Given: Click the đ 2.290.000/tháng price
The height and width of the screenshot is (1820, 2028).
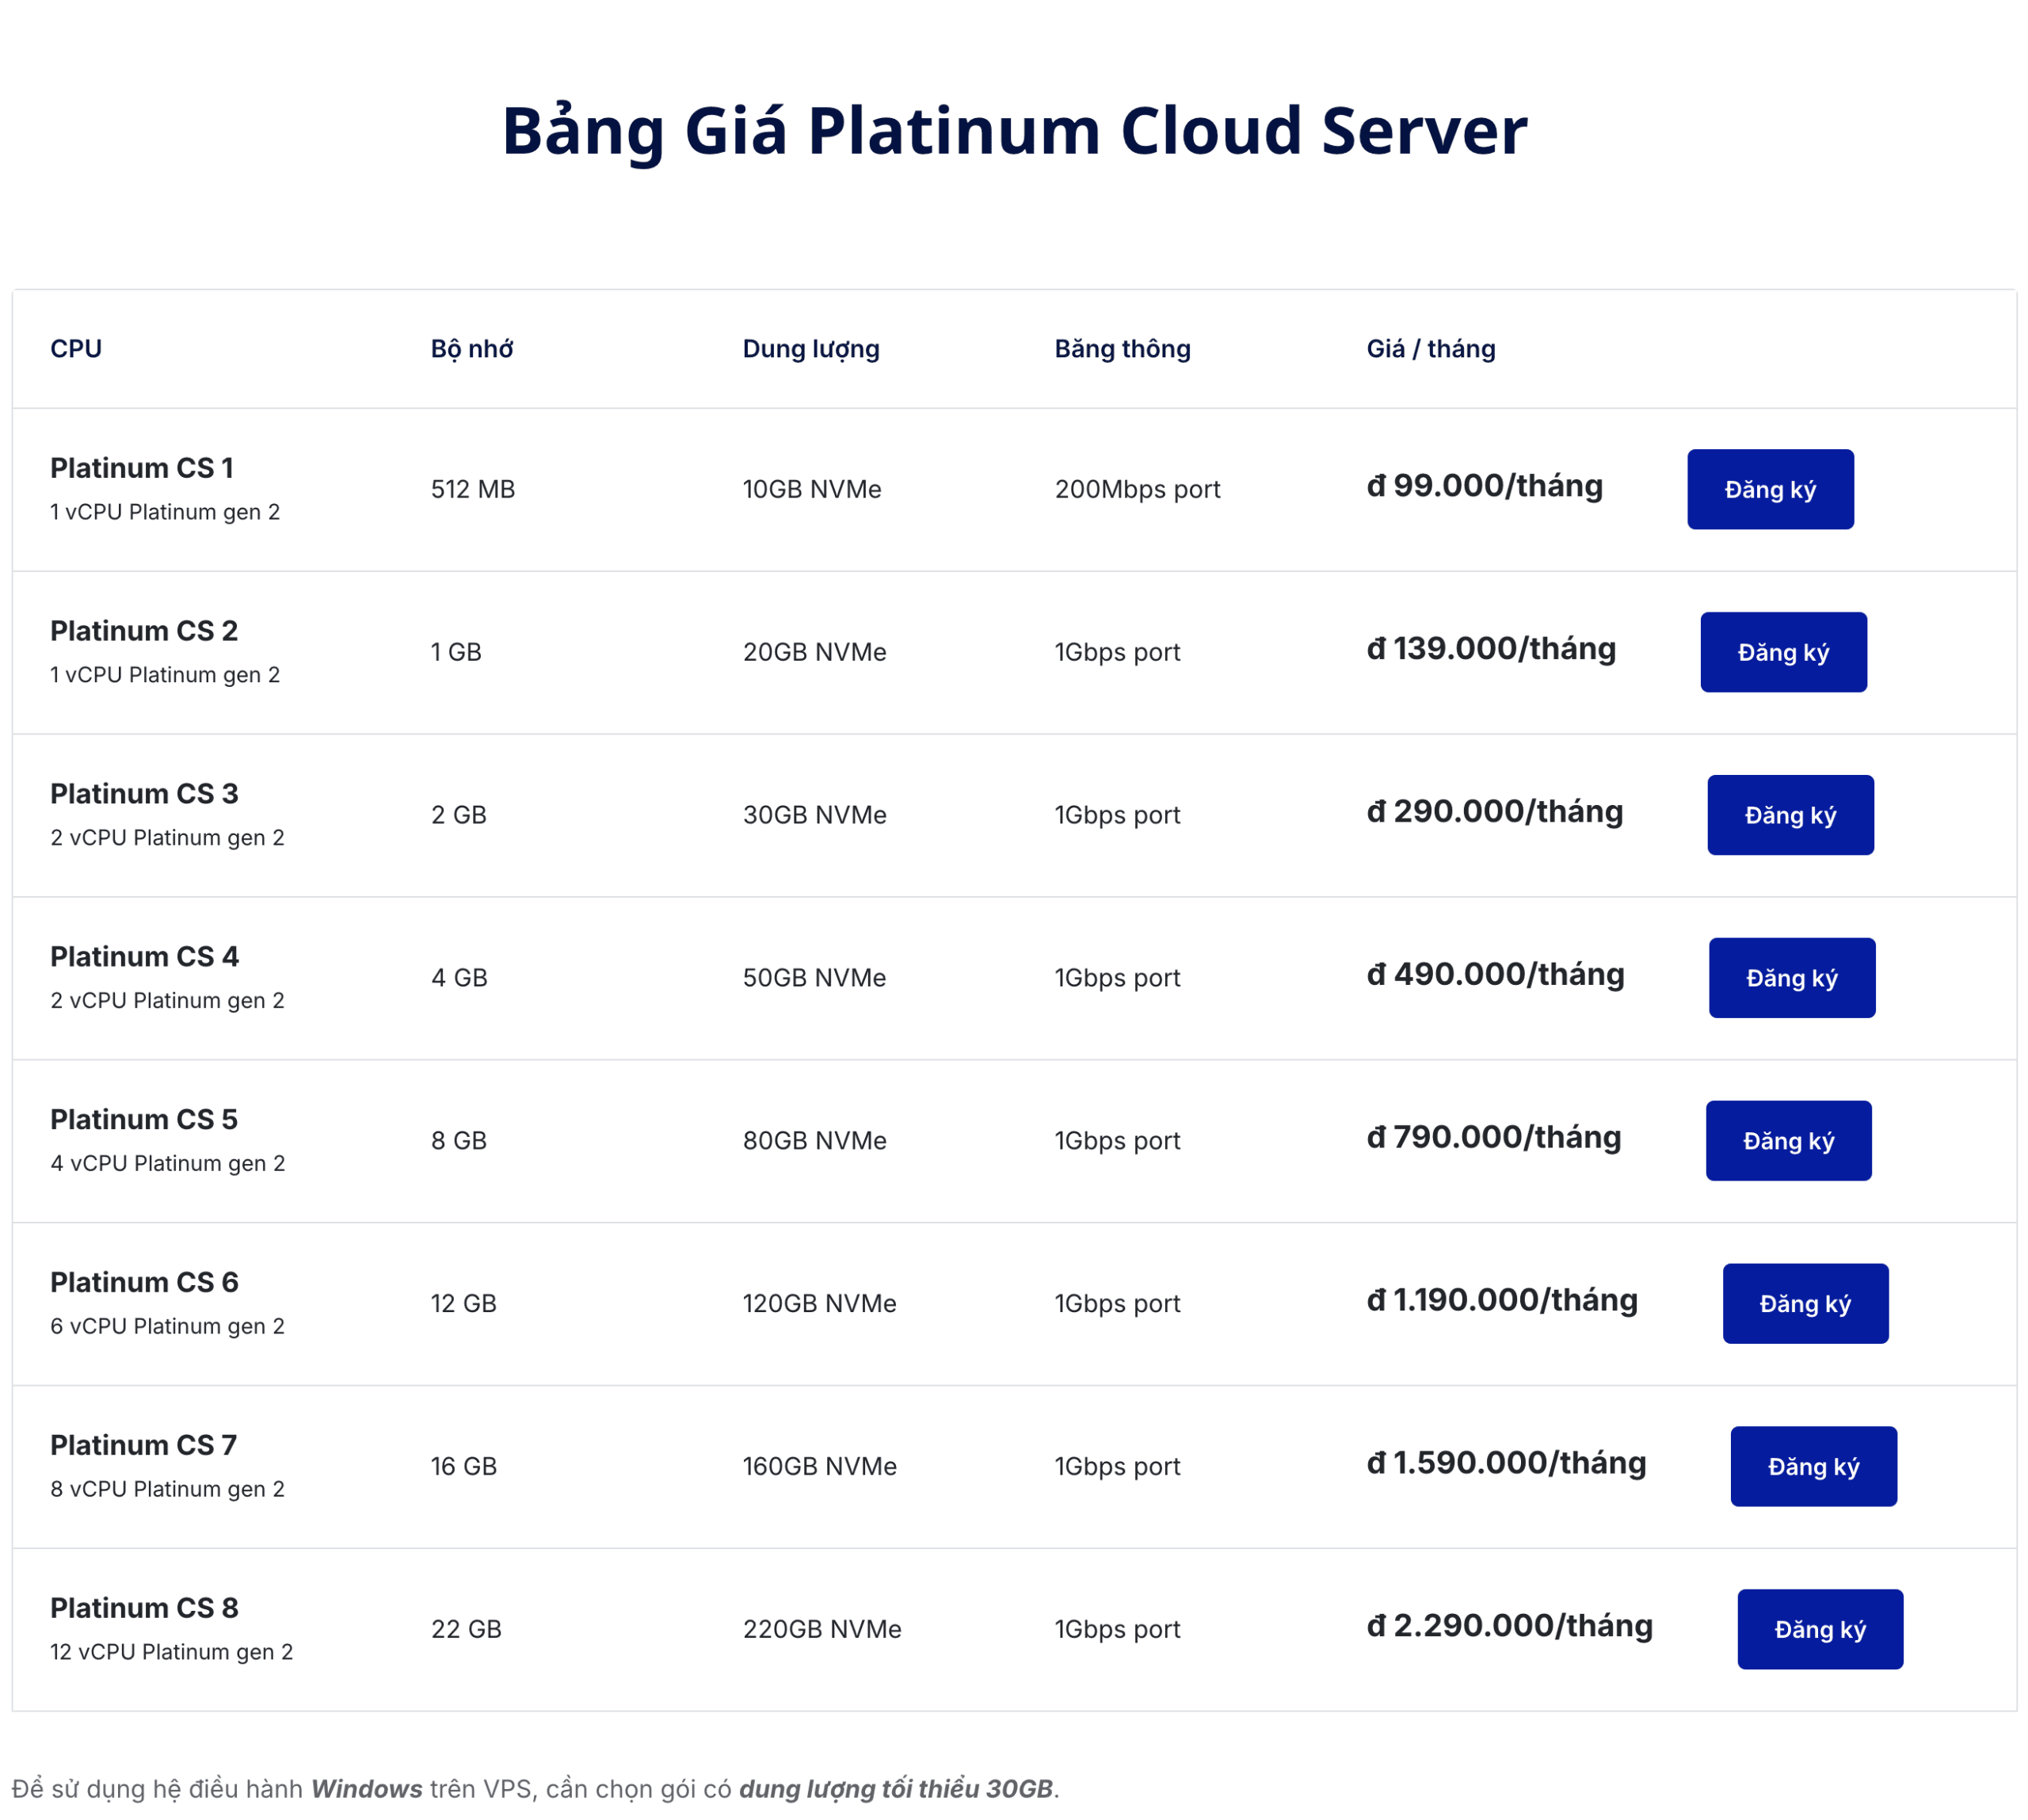Looking at the screenshot, I should tap(1508, 1626).
